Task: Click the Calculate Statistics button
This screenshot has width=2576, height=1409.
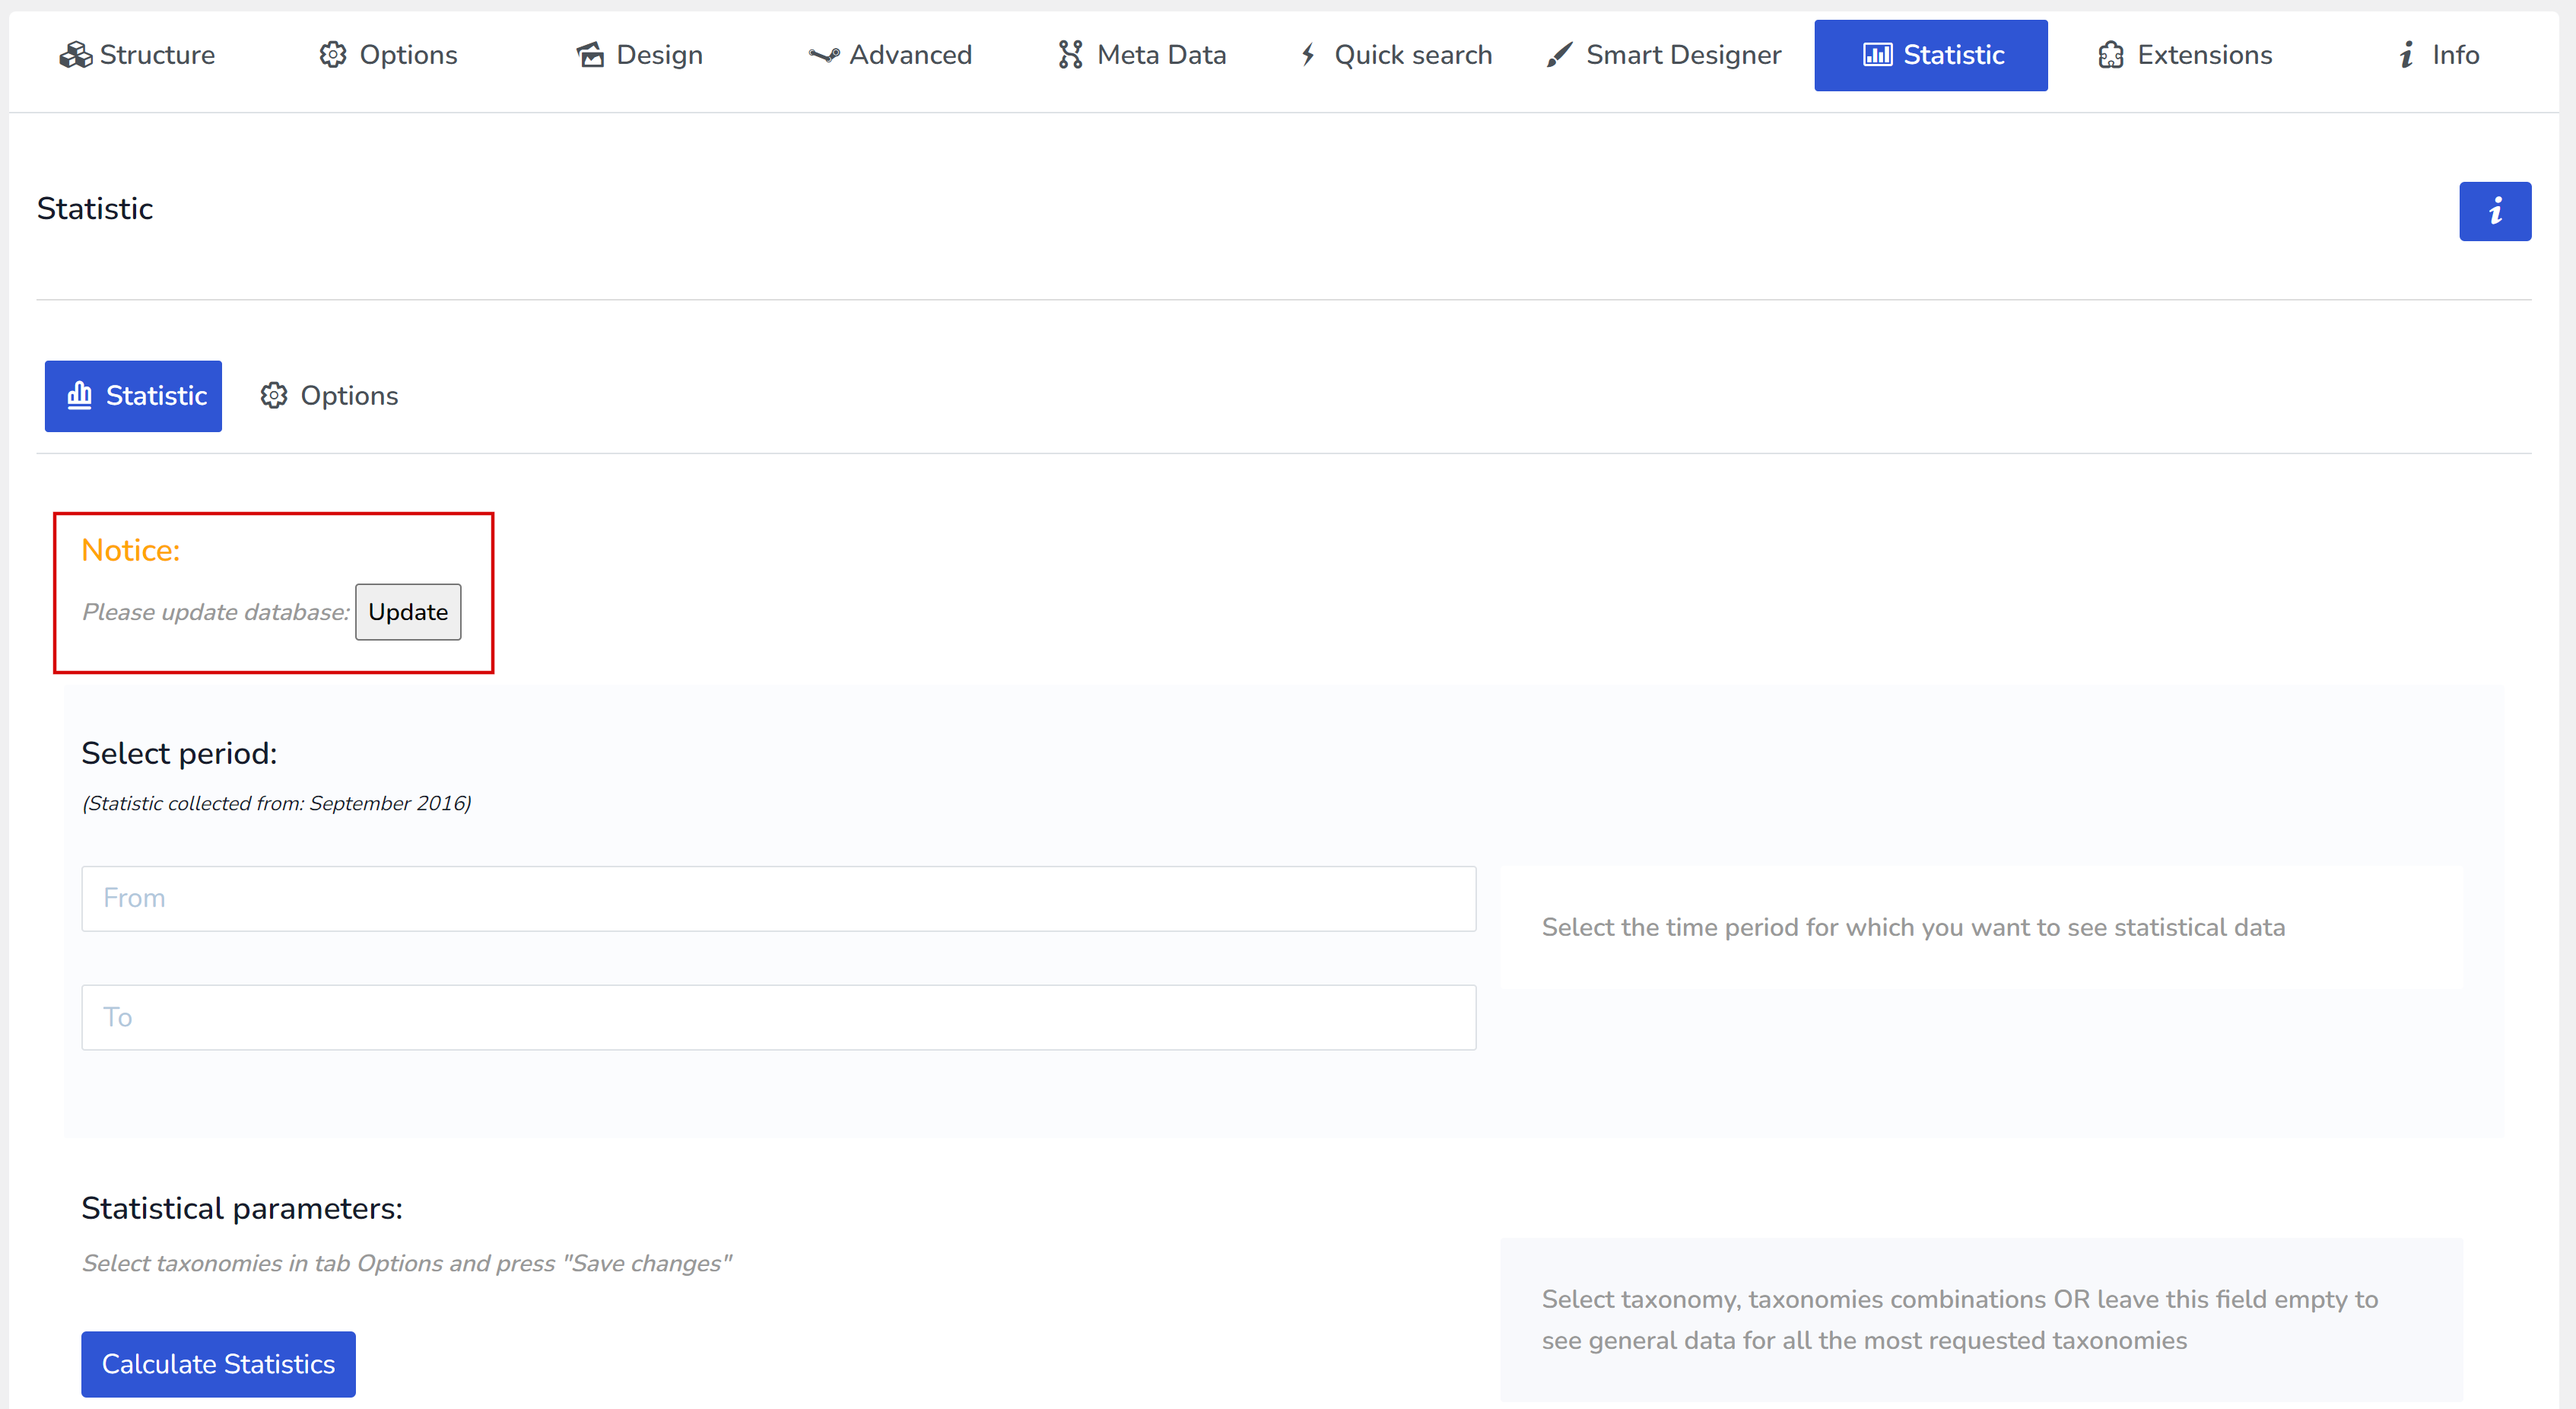Action: (218, 1364)
